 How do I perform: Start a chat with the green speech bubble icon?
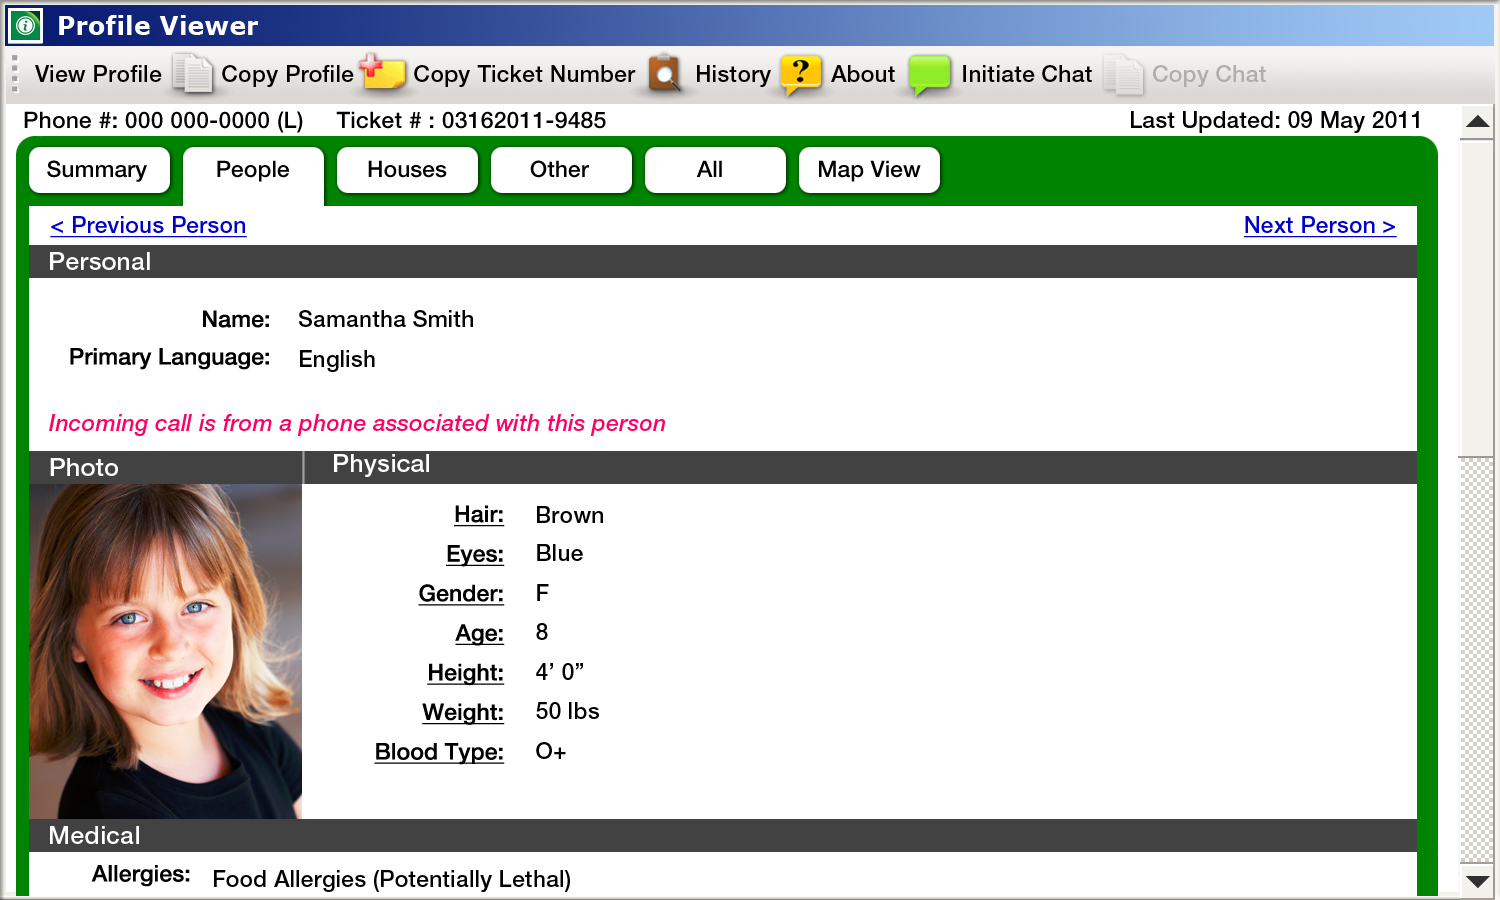point(930,75)
